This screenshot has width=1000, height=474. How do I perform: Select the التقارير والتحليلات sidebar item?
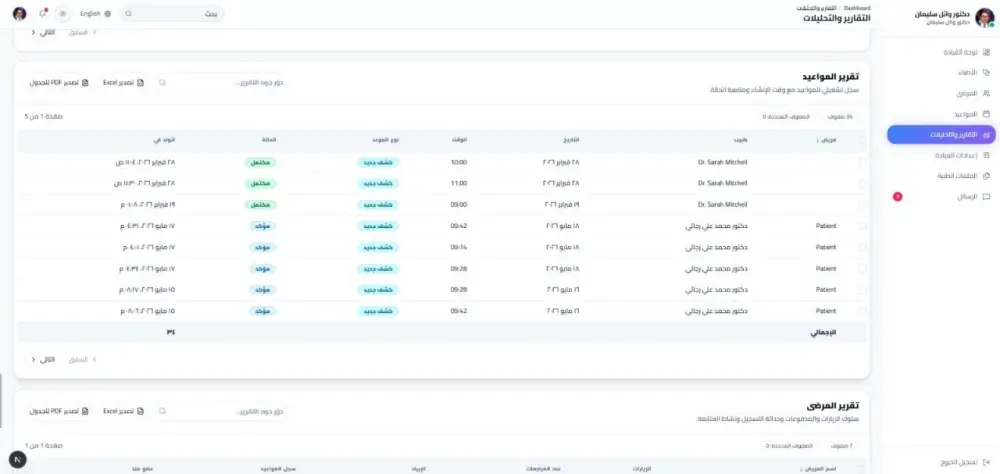point(941,135)
